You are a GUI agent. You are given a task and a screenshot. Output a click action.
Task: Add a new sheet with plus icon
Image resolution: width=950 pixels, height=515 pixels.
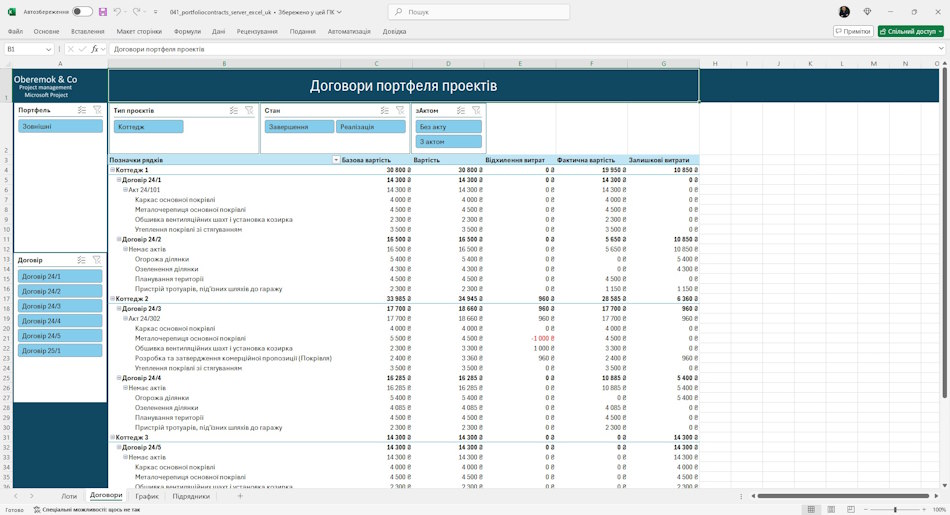point(240,496)
